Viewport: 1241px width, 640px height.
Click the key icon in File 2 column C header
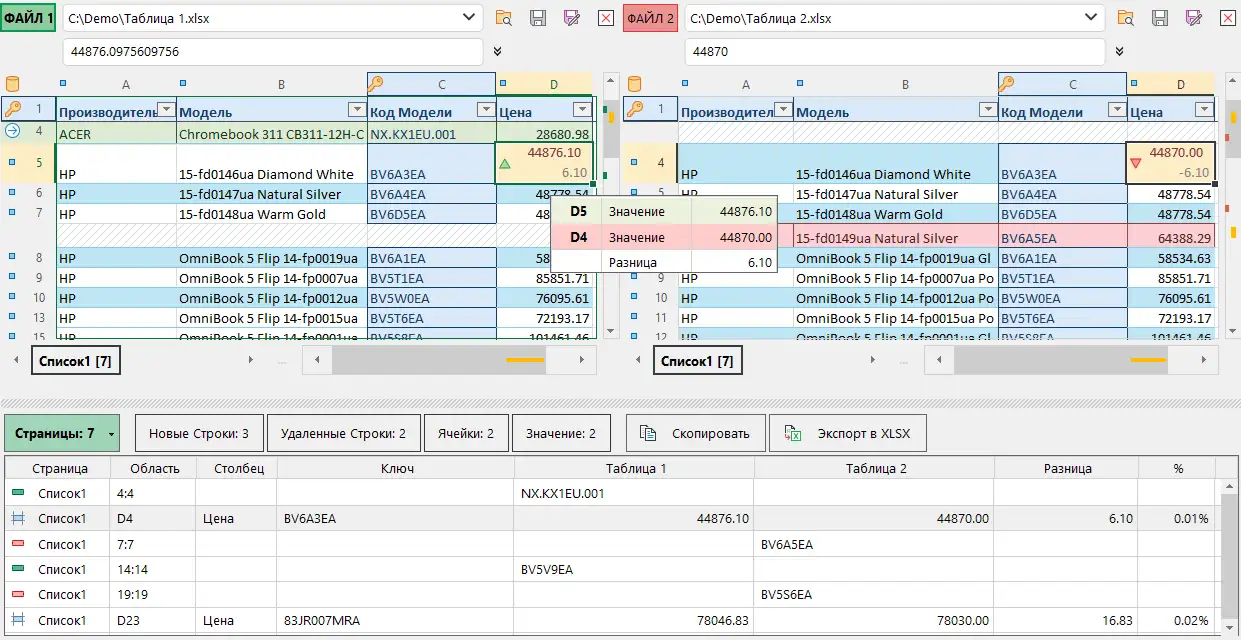[x=1007, y=84]
